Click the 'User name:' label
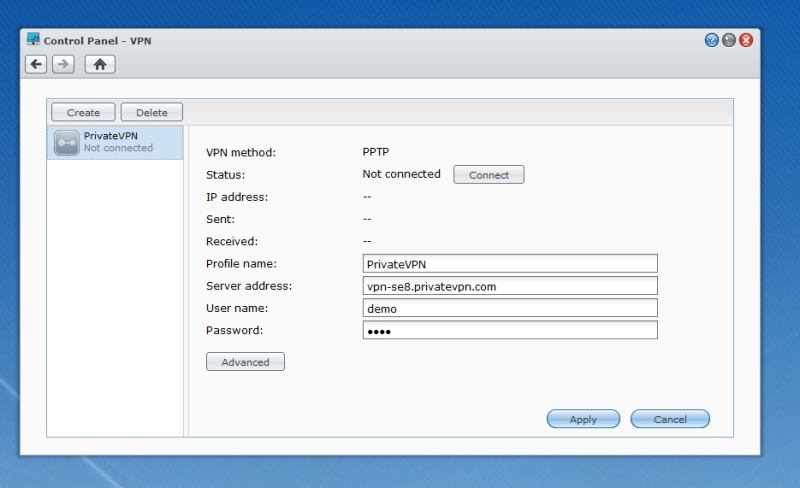This screenshot has width=800, height=488. point(237,308)
